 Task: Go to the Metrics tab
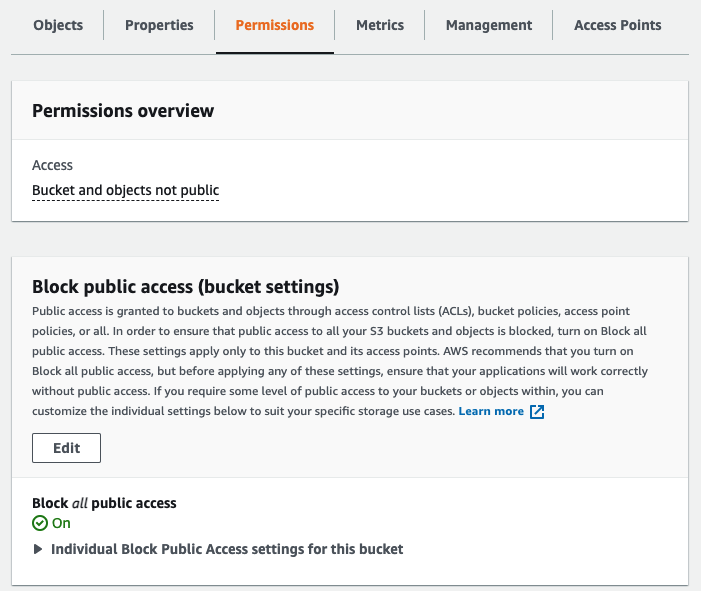pyautogui.click(x=380, y=25)
